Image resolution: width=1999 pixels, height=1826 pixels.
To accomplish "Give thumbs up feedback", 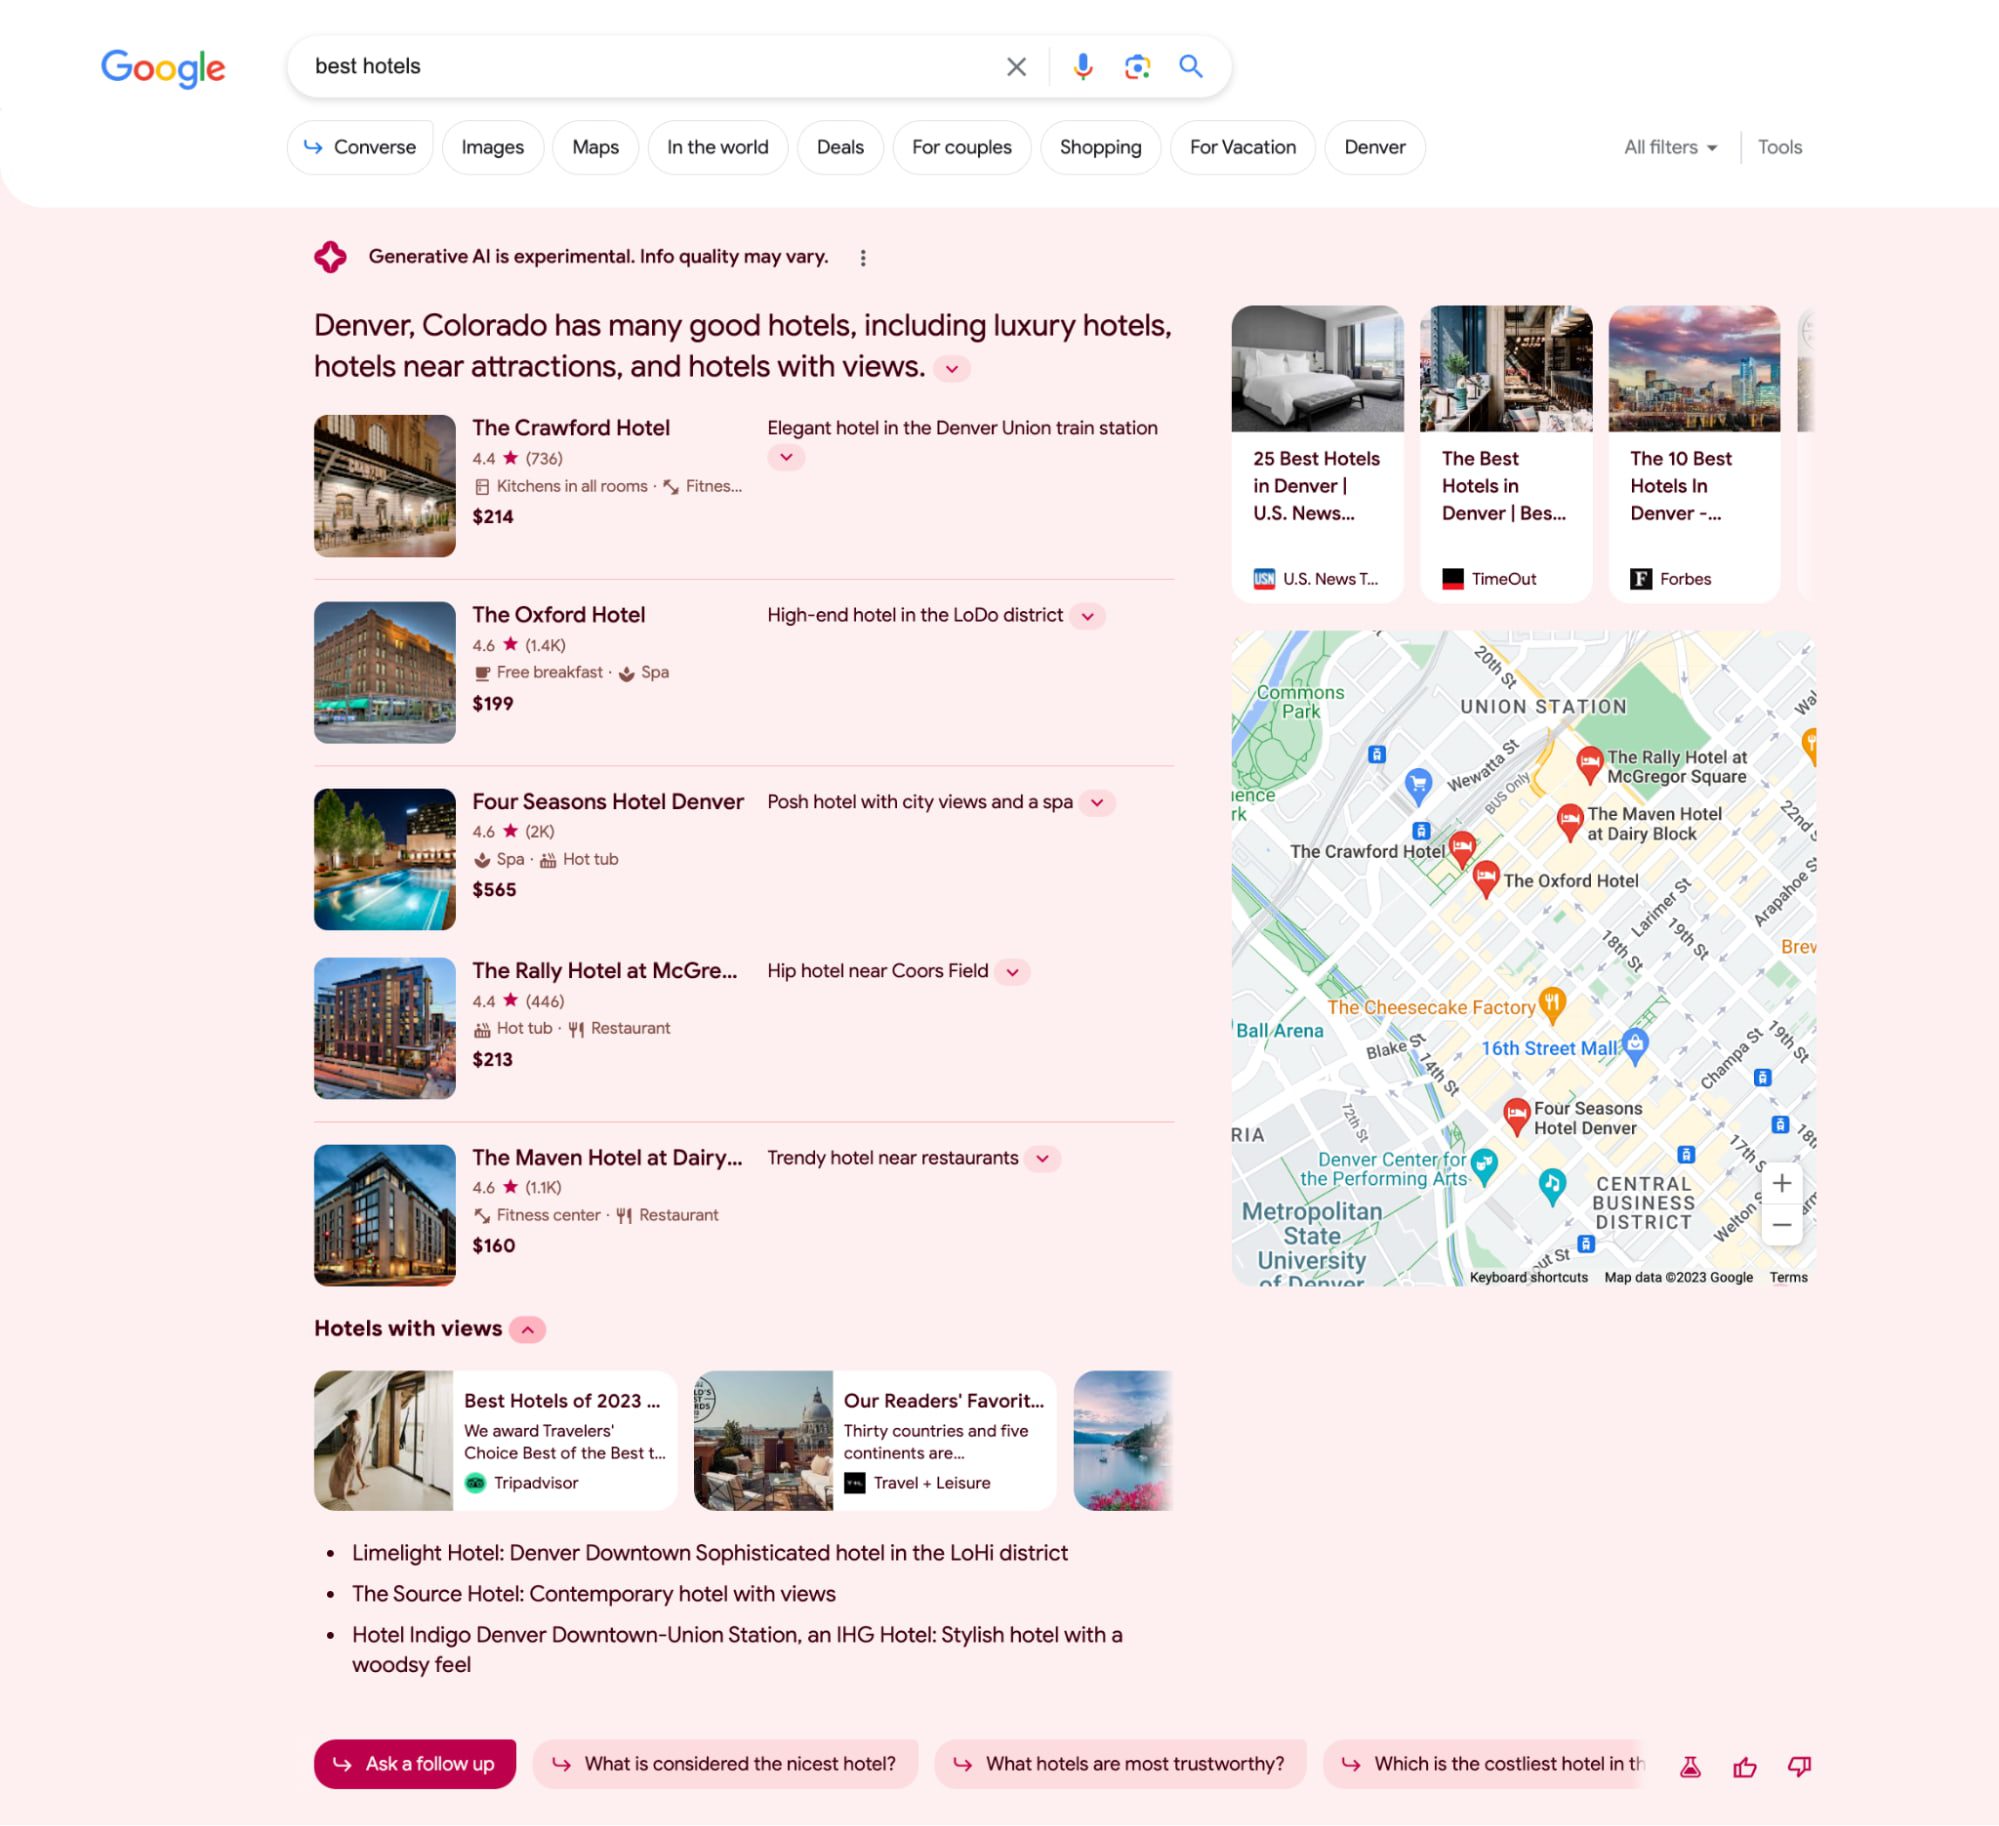I will tap(1745, 1767).
